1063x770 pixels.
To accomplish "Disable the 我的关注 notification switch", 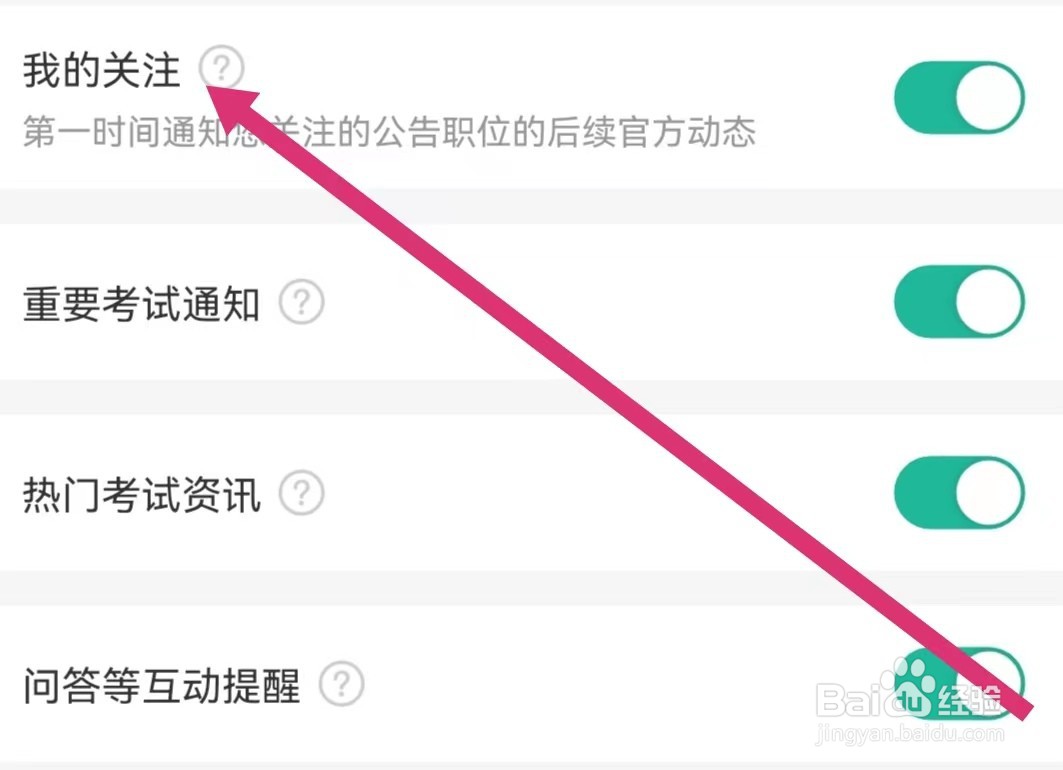I will coord(959,98).
